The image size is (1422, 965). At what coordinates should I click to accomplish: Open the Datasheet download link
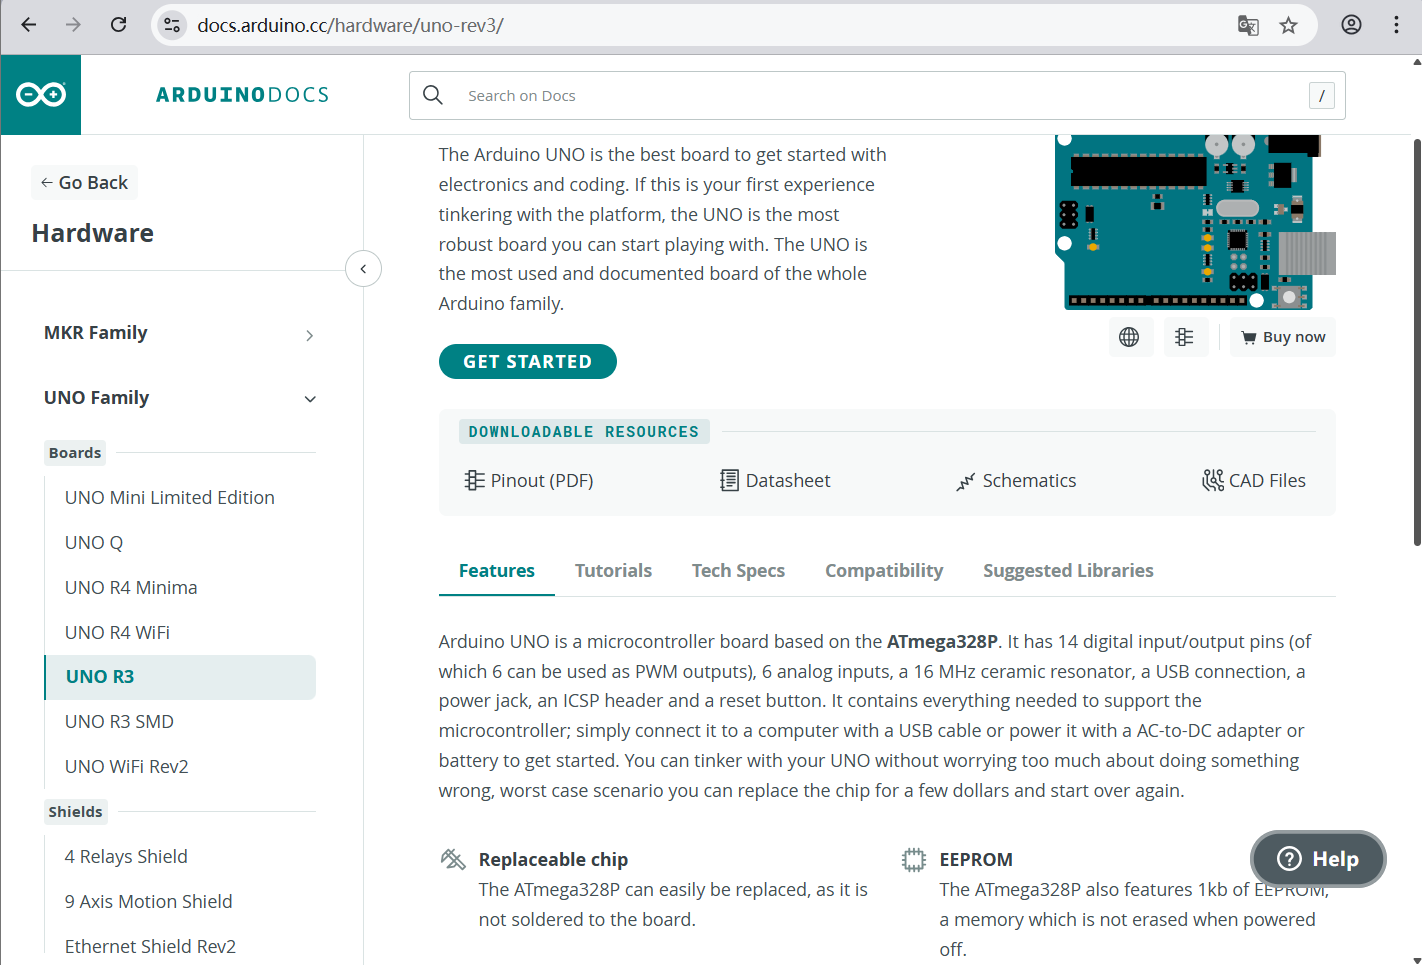(x=776, y=481)
